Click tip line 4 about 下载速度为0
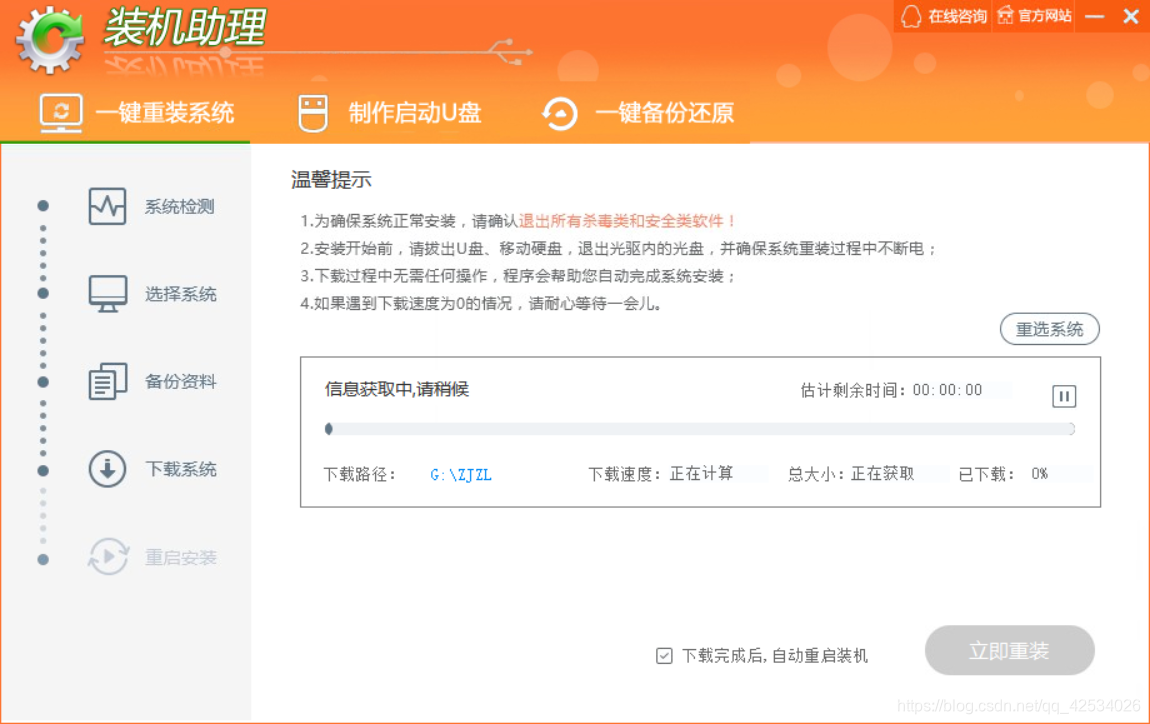1150x724 pixels. 482,304
